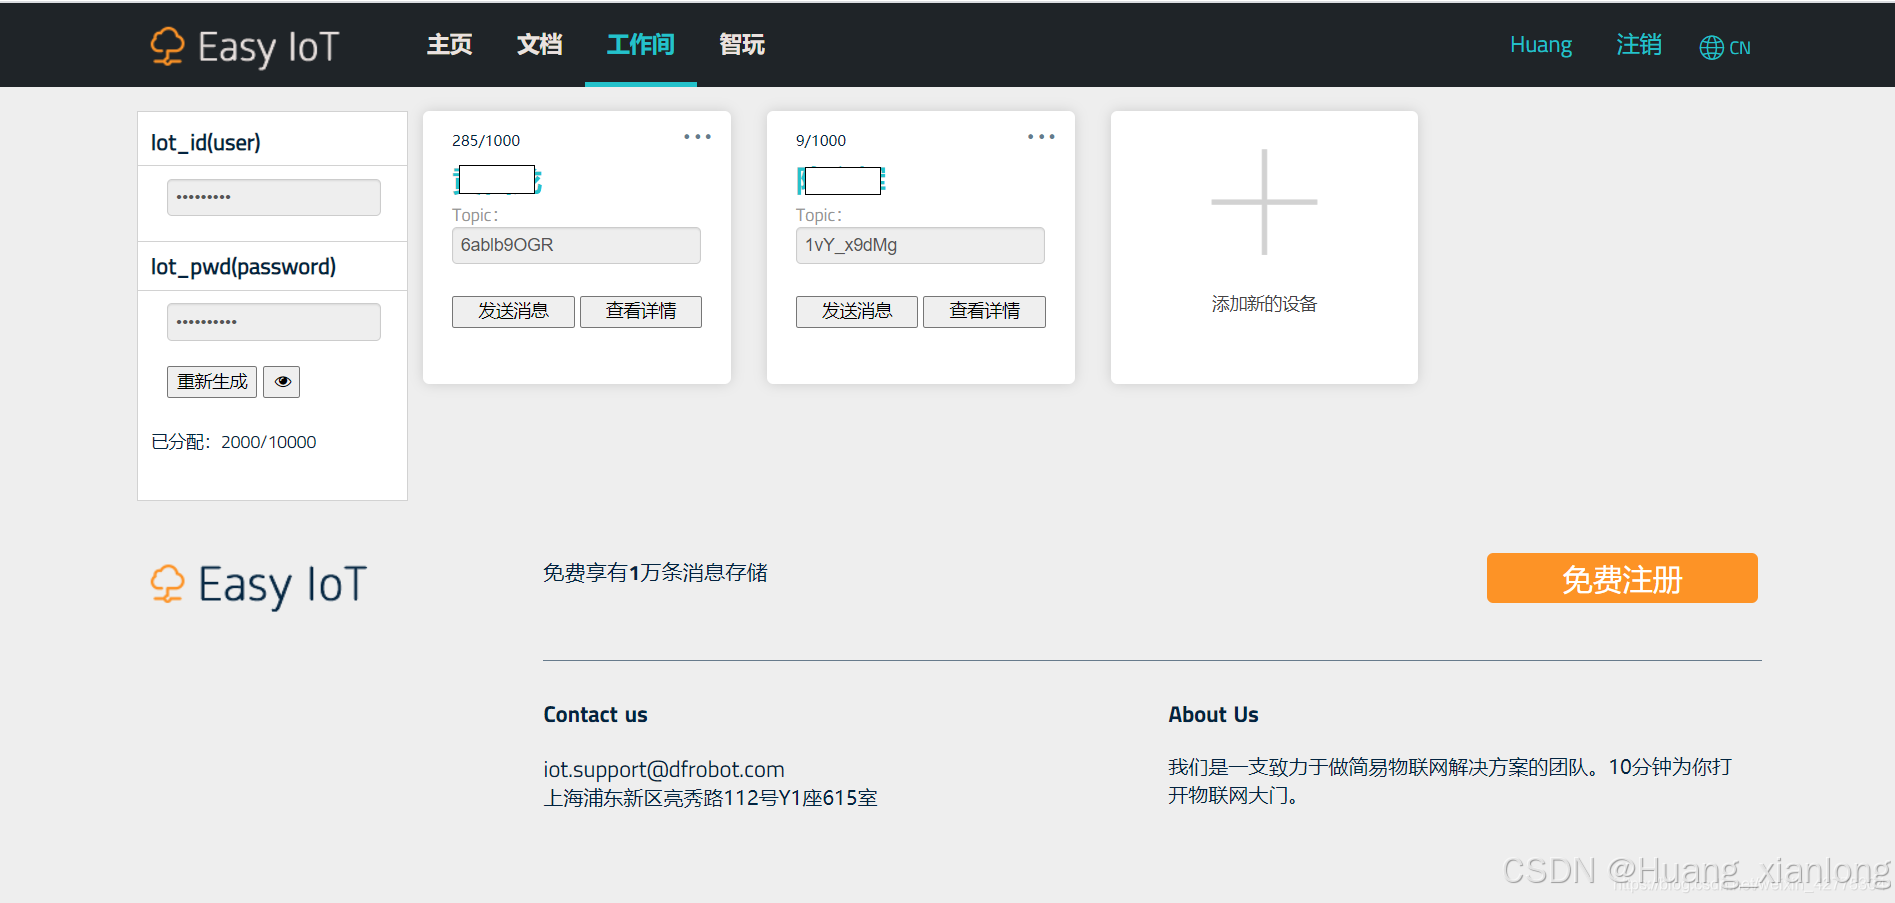This screenshot has height=903, width=1895.
Task: Click the 1vY_x9dMg topic field
Action: [x=920, y=245]
